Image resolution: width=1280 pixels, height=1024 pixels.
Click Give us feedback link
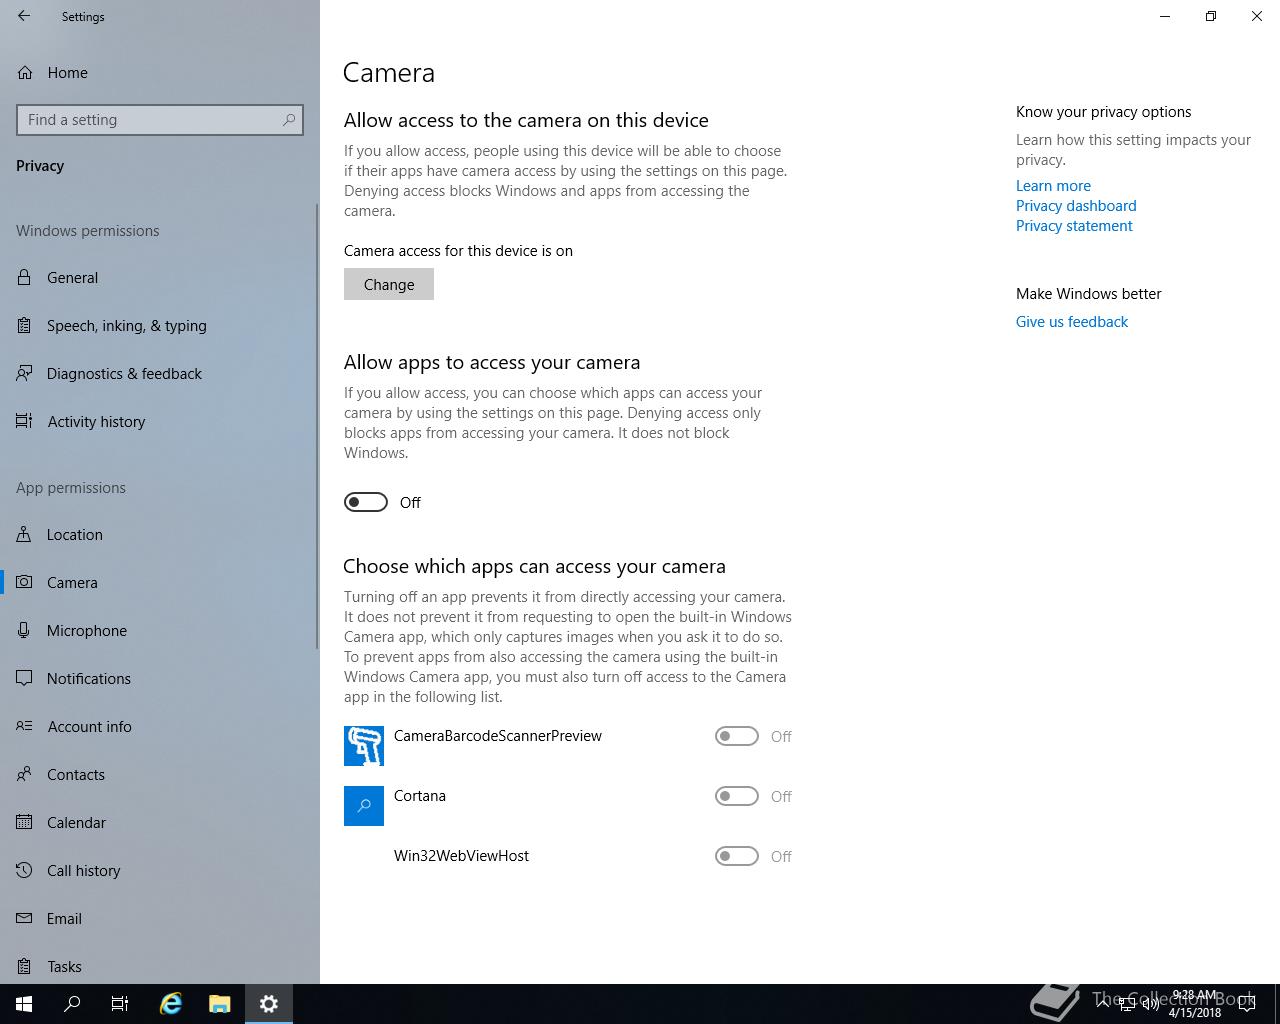pos(1072,321)
